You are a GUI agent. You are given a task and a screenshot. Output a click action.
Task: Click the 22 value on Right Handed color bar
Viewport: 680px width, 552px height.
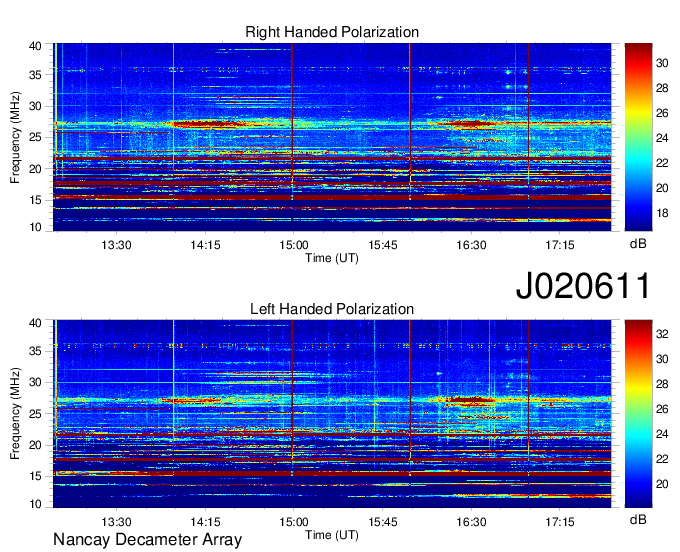662,163
